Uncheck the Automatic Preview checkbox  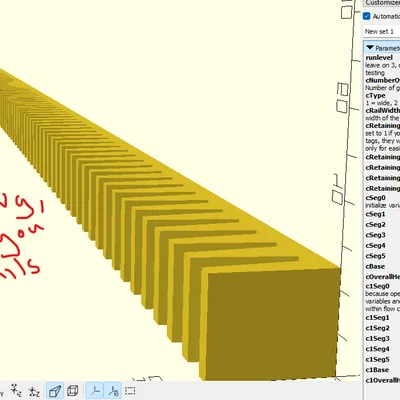367,16
